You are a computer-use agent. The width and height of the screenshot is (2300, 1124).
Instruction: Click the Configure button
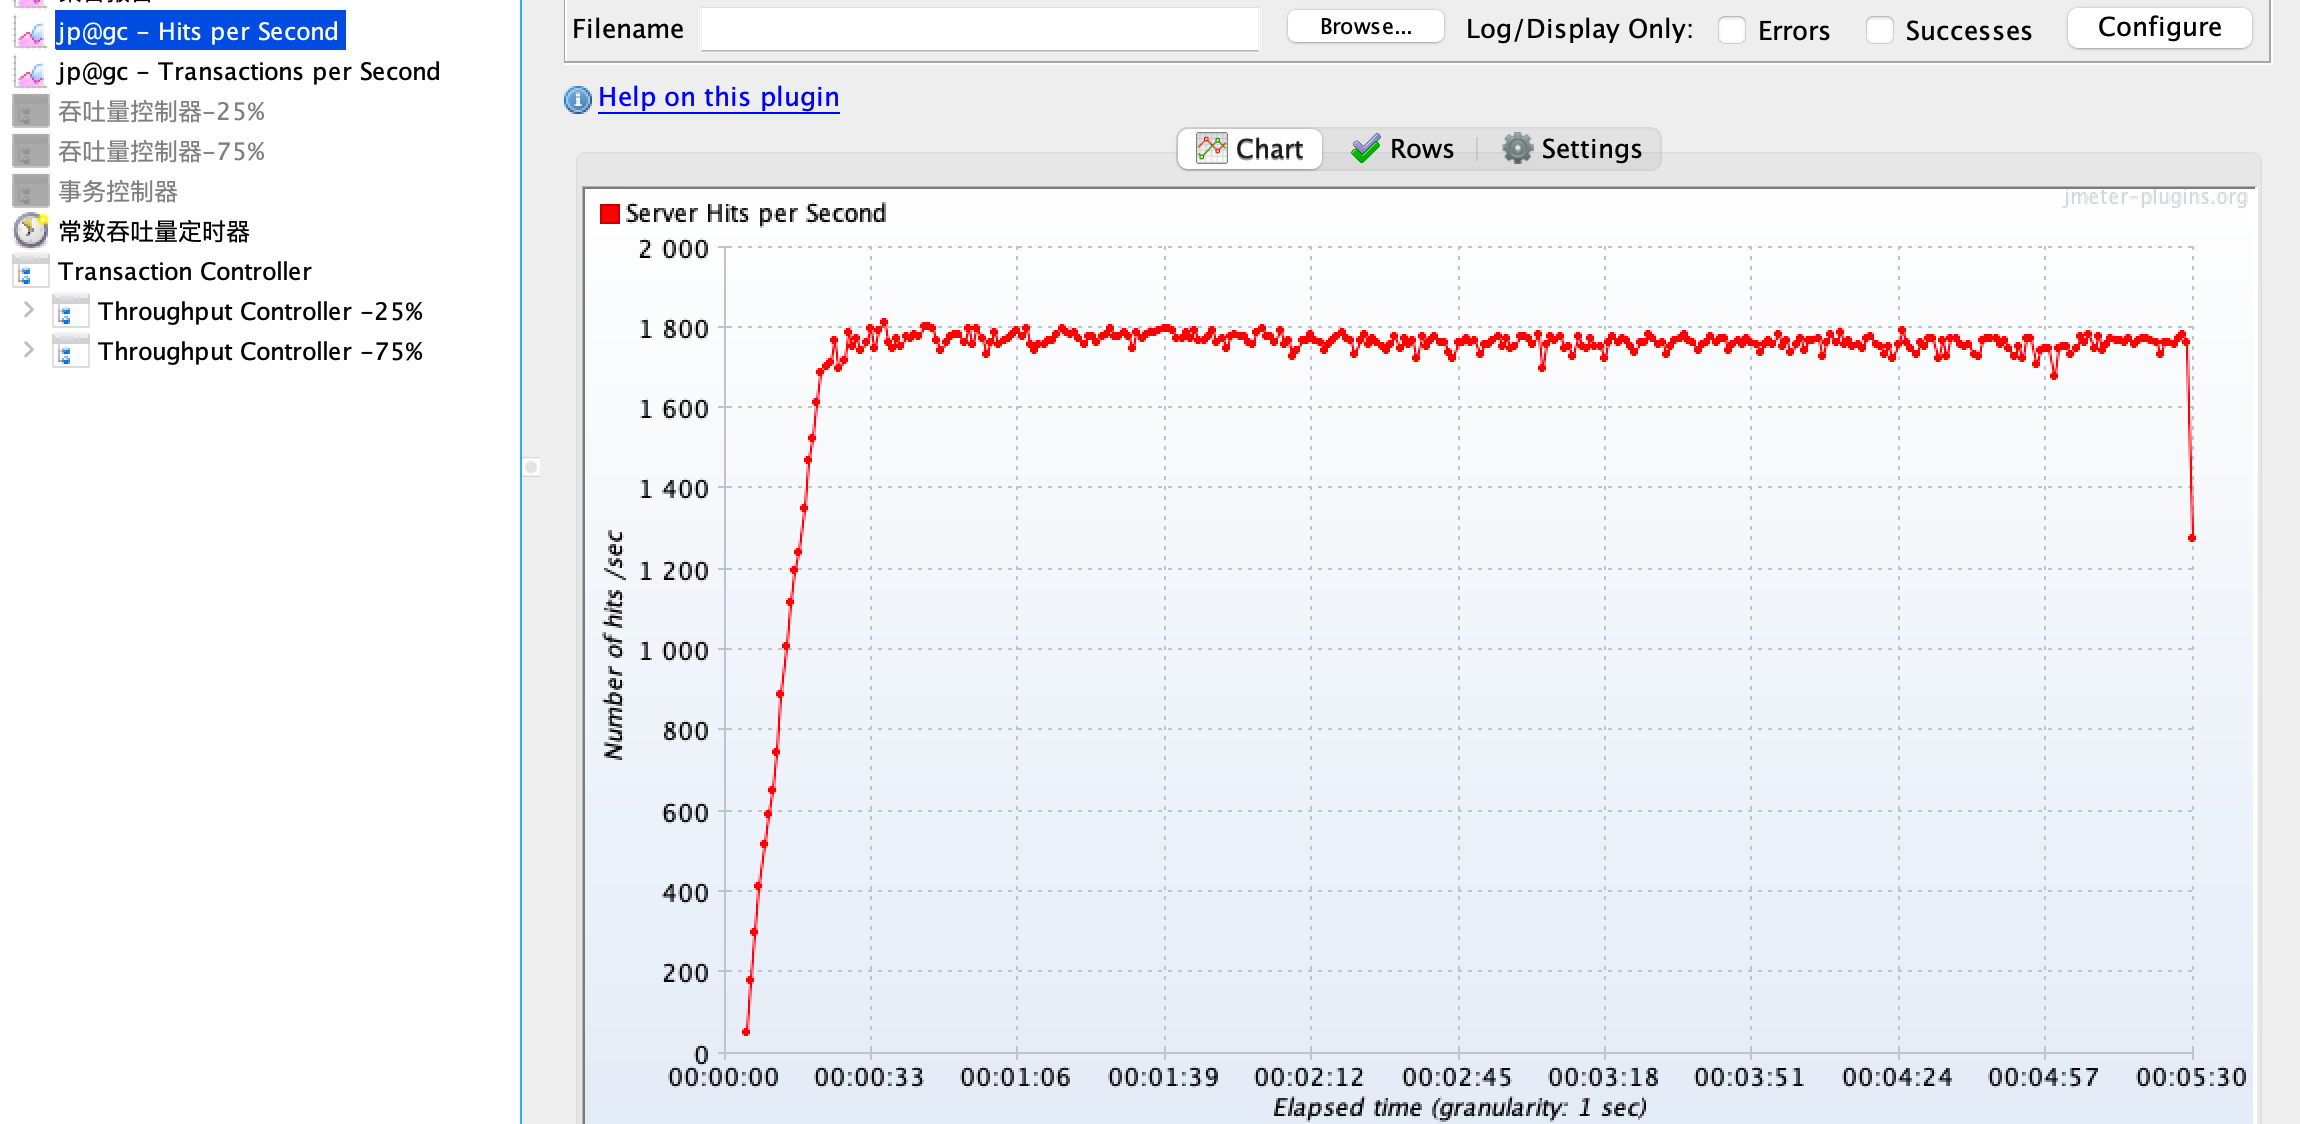pos(2159,28)
